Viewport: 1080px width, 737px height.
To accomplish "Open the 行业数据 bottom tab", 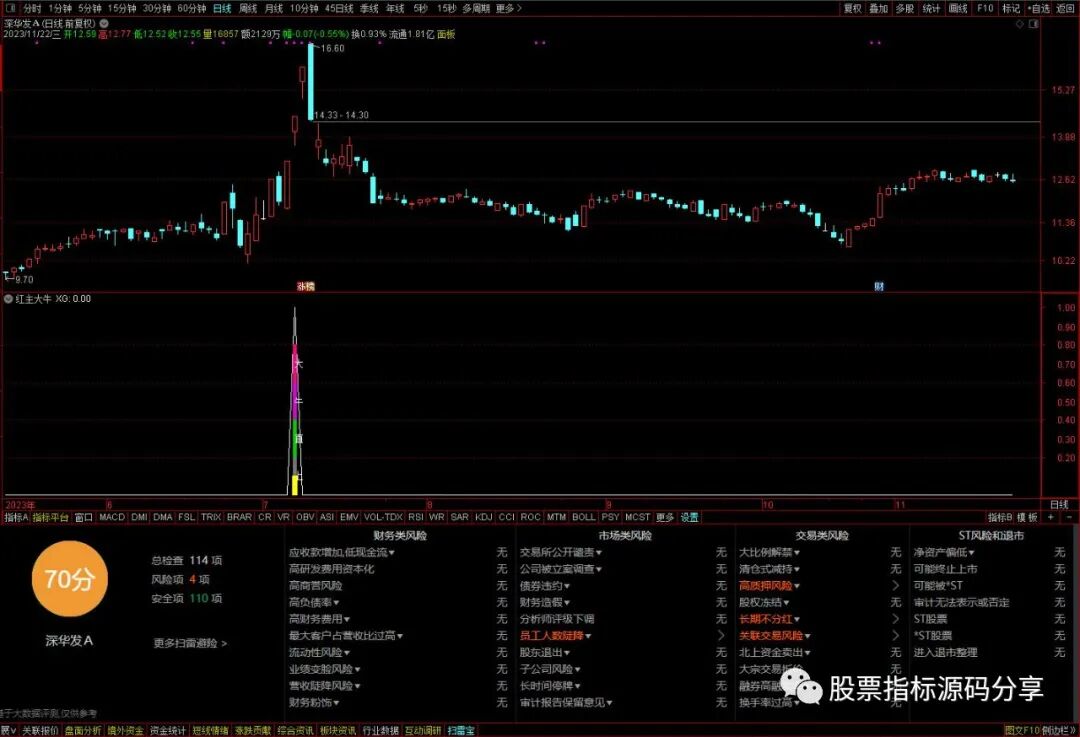I will pyautogui.click(x=380, y=730).
